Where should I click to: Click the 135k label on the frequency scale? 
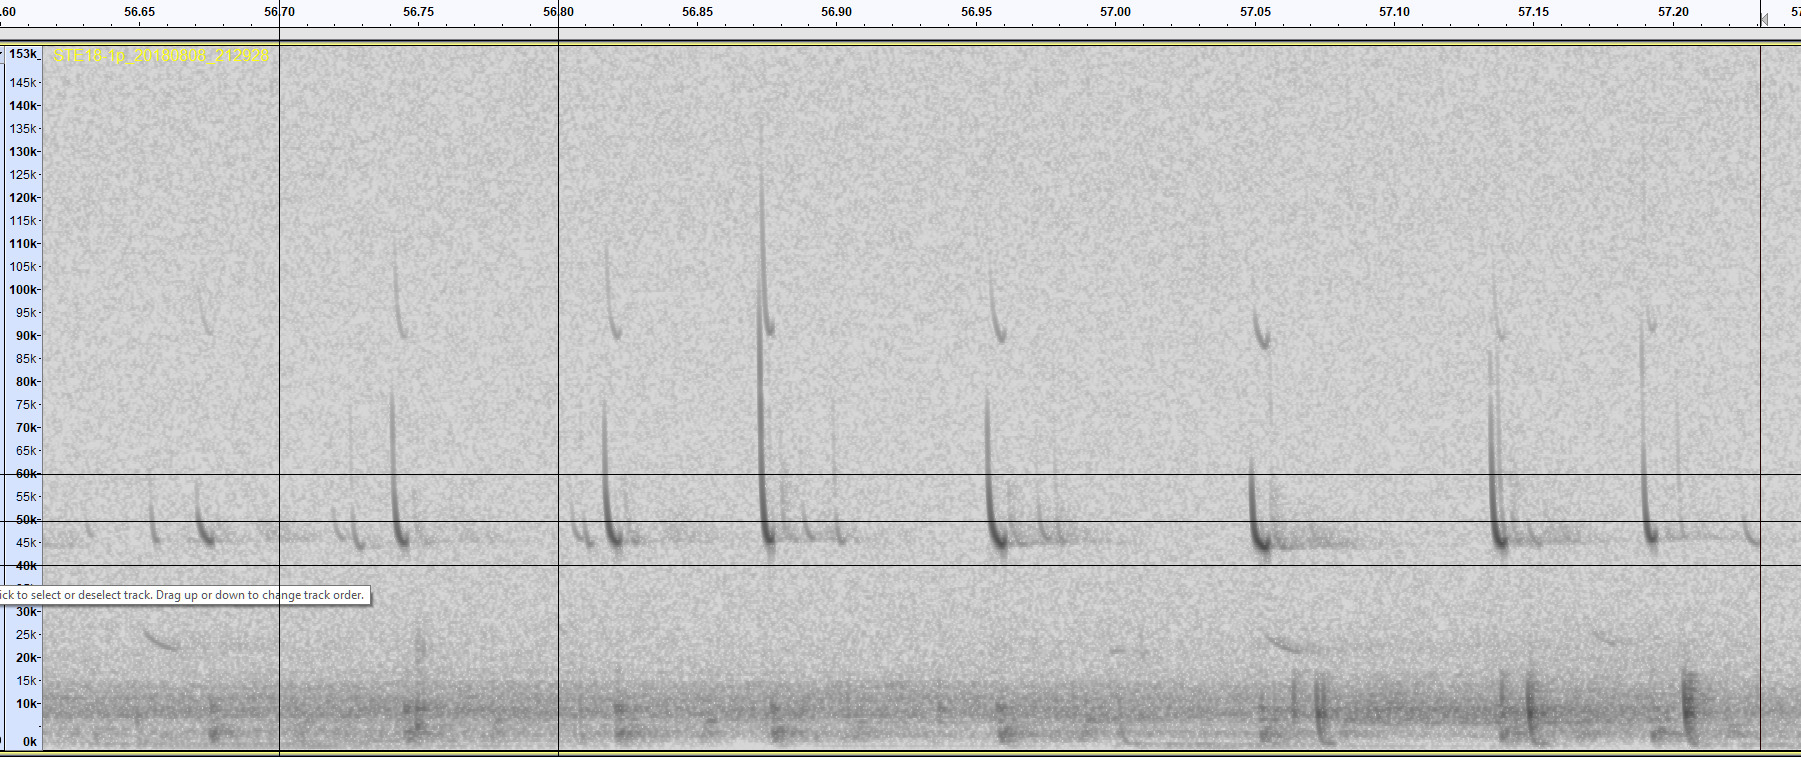23,129
